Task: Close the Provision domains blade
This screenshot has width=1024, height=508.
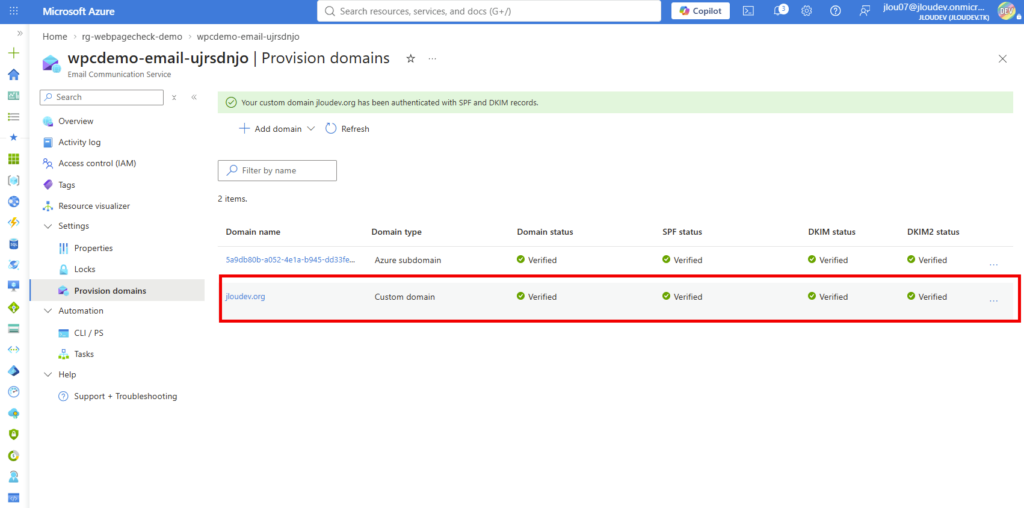Action: (x=1002, y=59)
